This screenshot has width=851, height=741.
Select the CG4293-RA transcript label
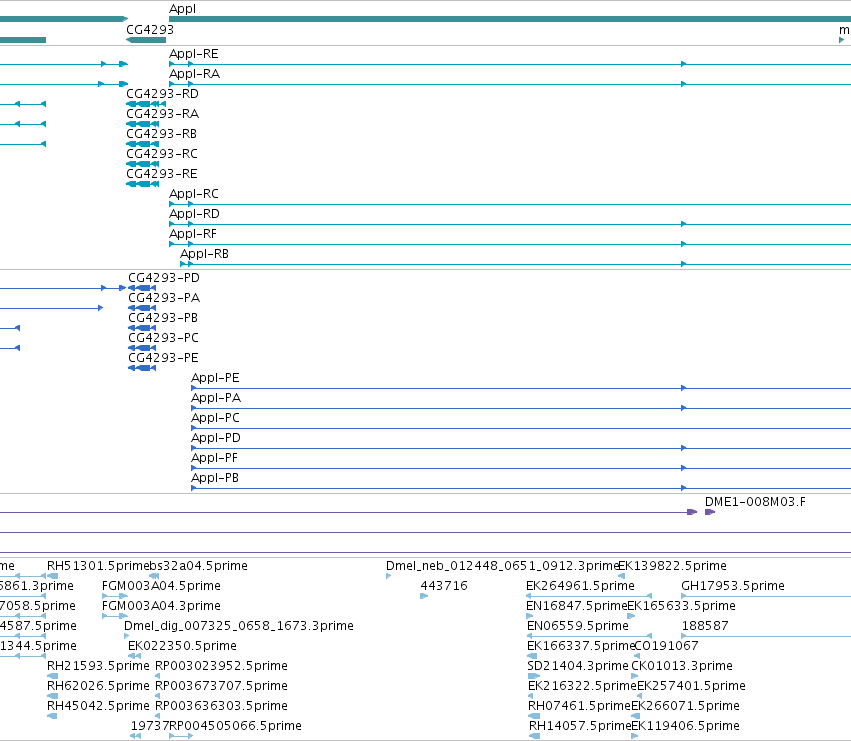point(162,114)
